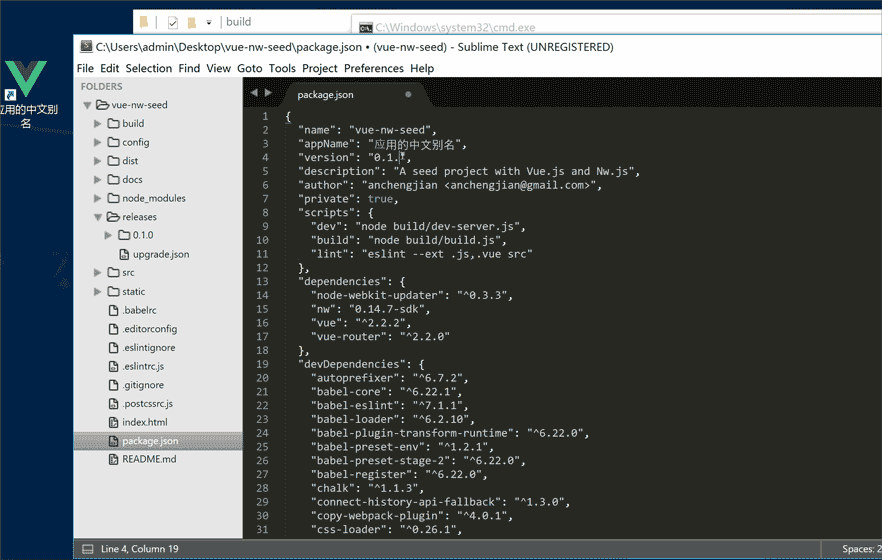Click the .eslintignore file icon
This screenshot has width=882, height=560.
[114, 347]
